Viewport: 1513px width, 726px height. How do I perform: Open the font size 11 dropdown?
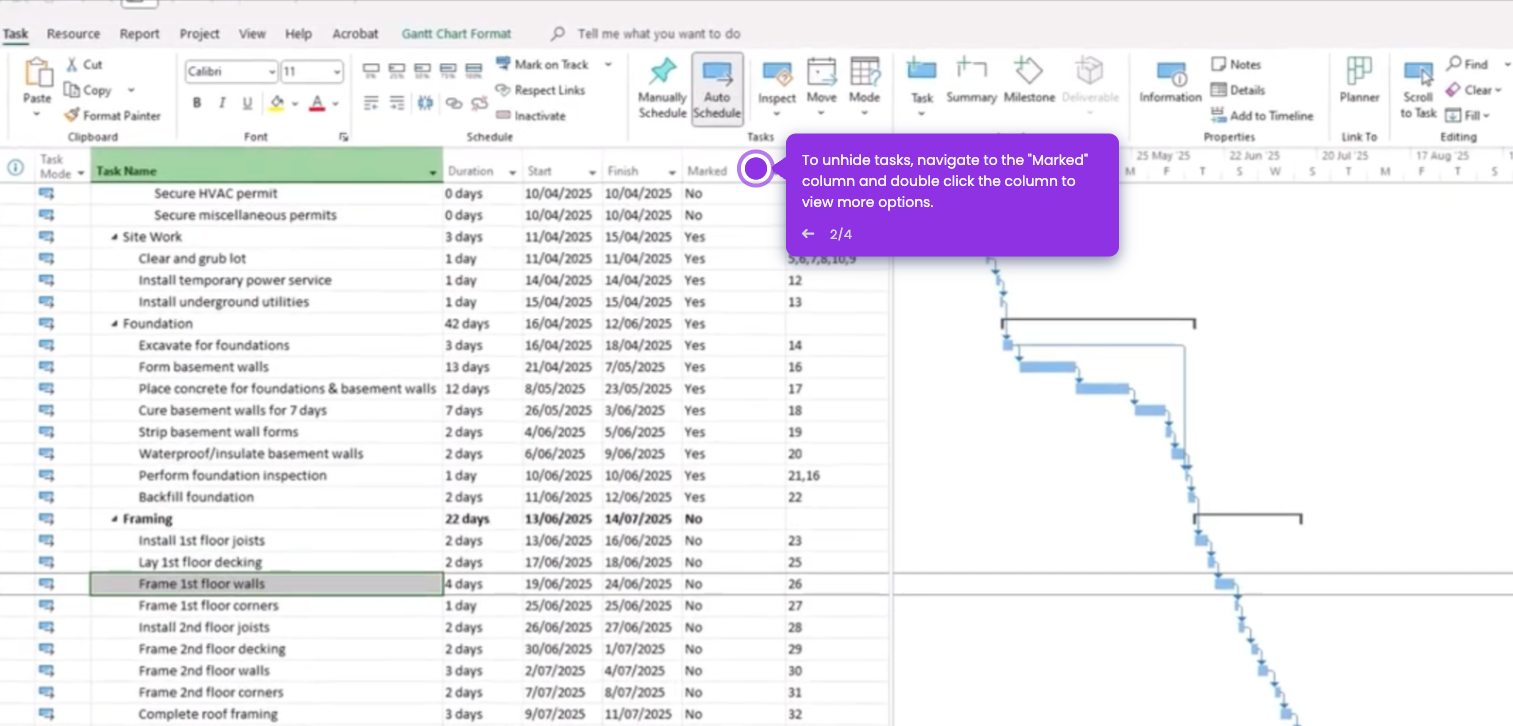[x=337, y=72]
